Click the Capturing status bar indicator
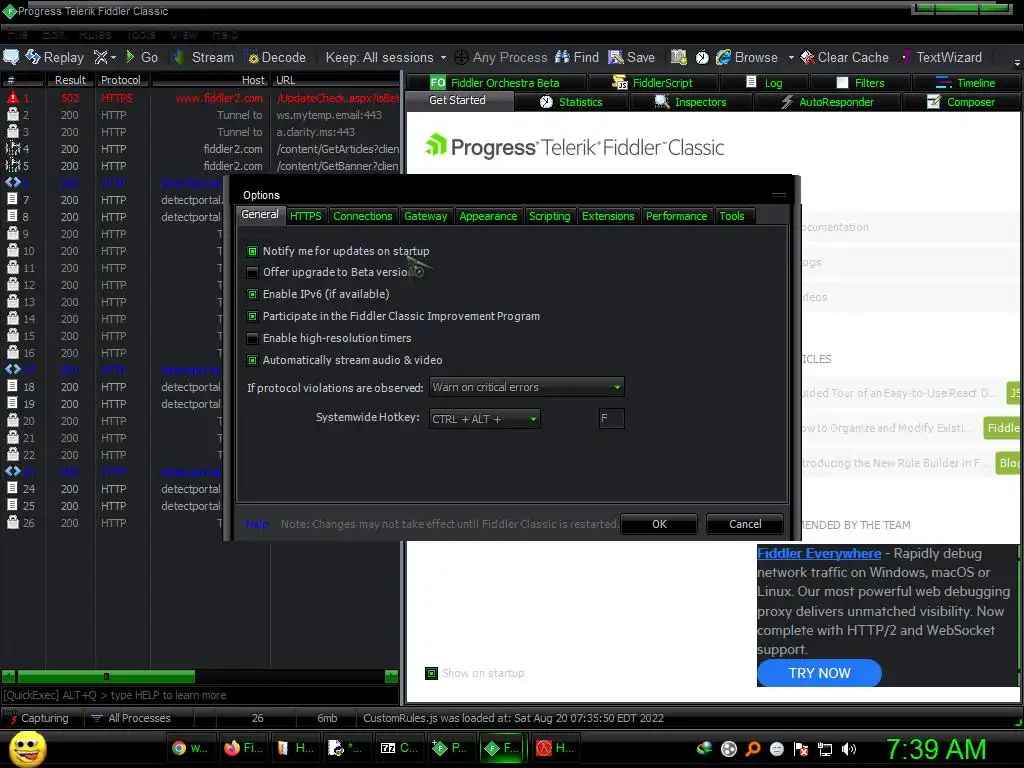1024x768 pixels. click(x=38, y=718)
